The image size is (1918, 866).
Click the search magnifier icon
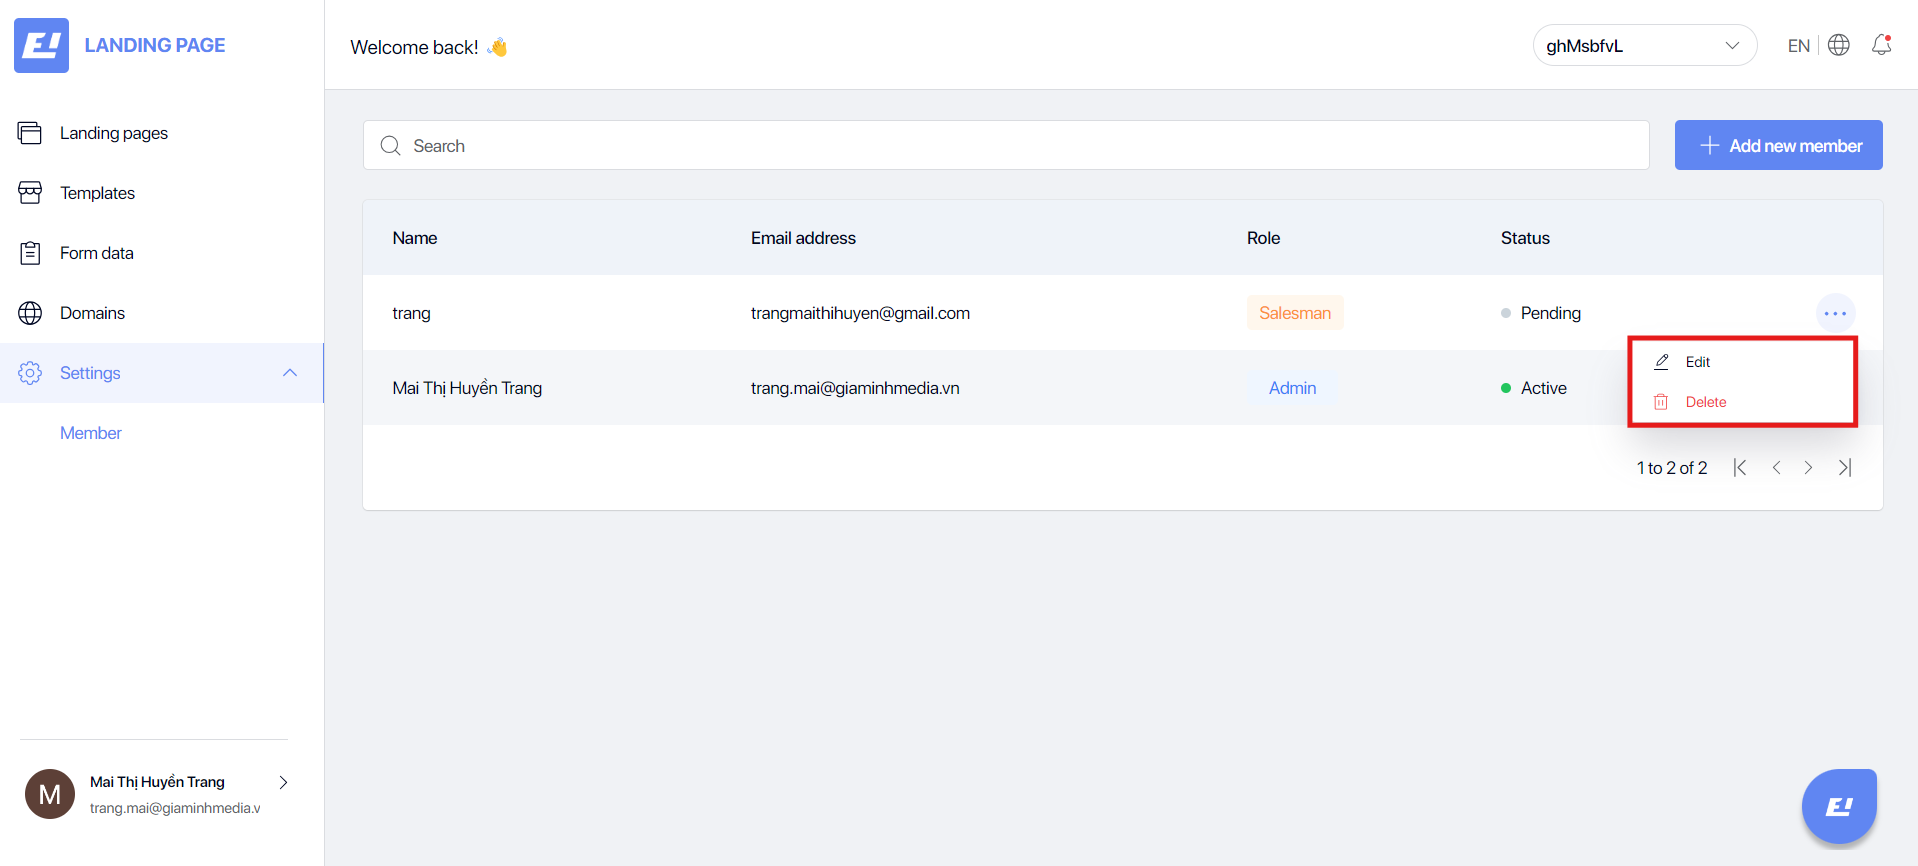tap(390, 146)
